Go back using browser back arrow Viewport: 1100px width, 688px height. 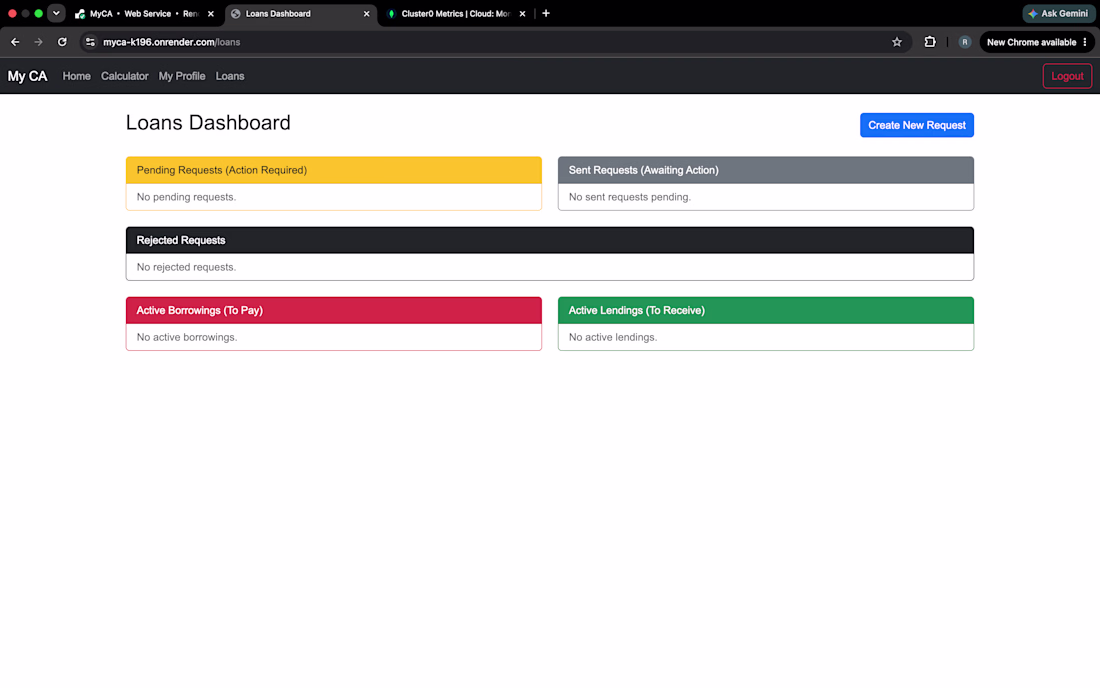pyautogui.click(x=15, y=42)
